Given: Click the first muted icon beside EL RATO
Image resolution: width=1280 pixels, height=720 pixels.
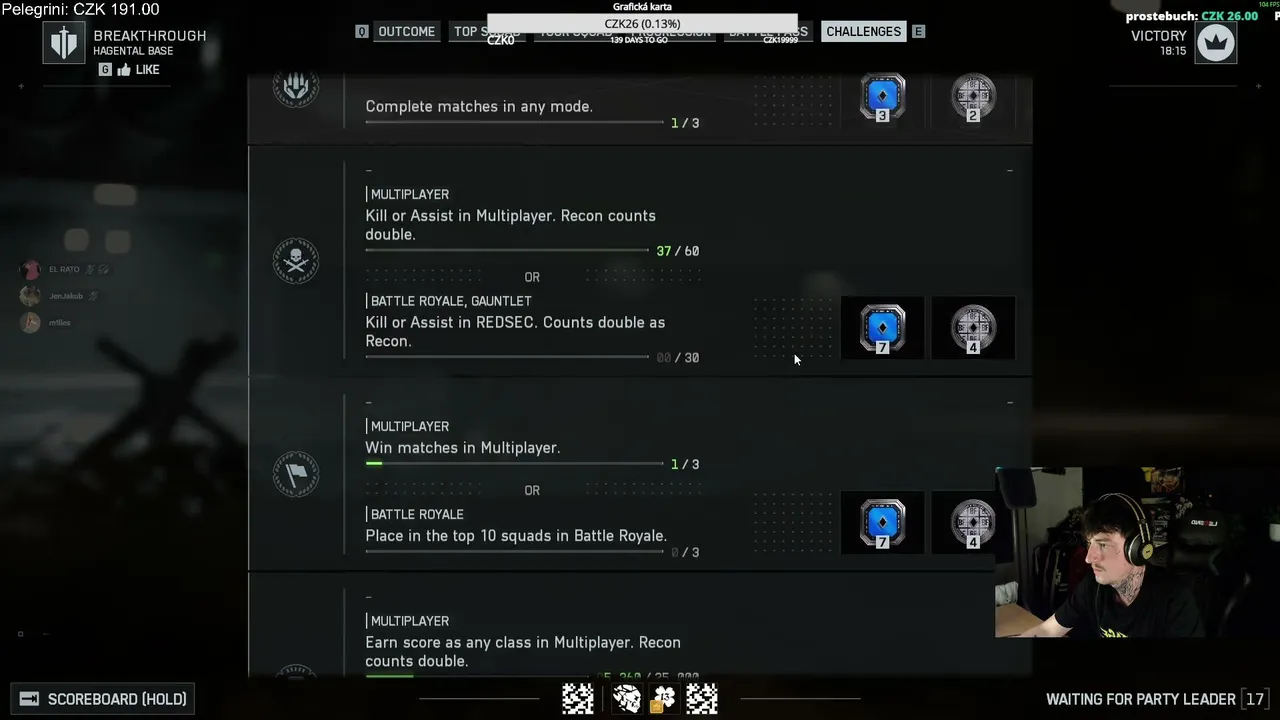Looking at the screenshot, I should [x=89, y=269].
